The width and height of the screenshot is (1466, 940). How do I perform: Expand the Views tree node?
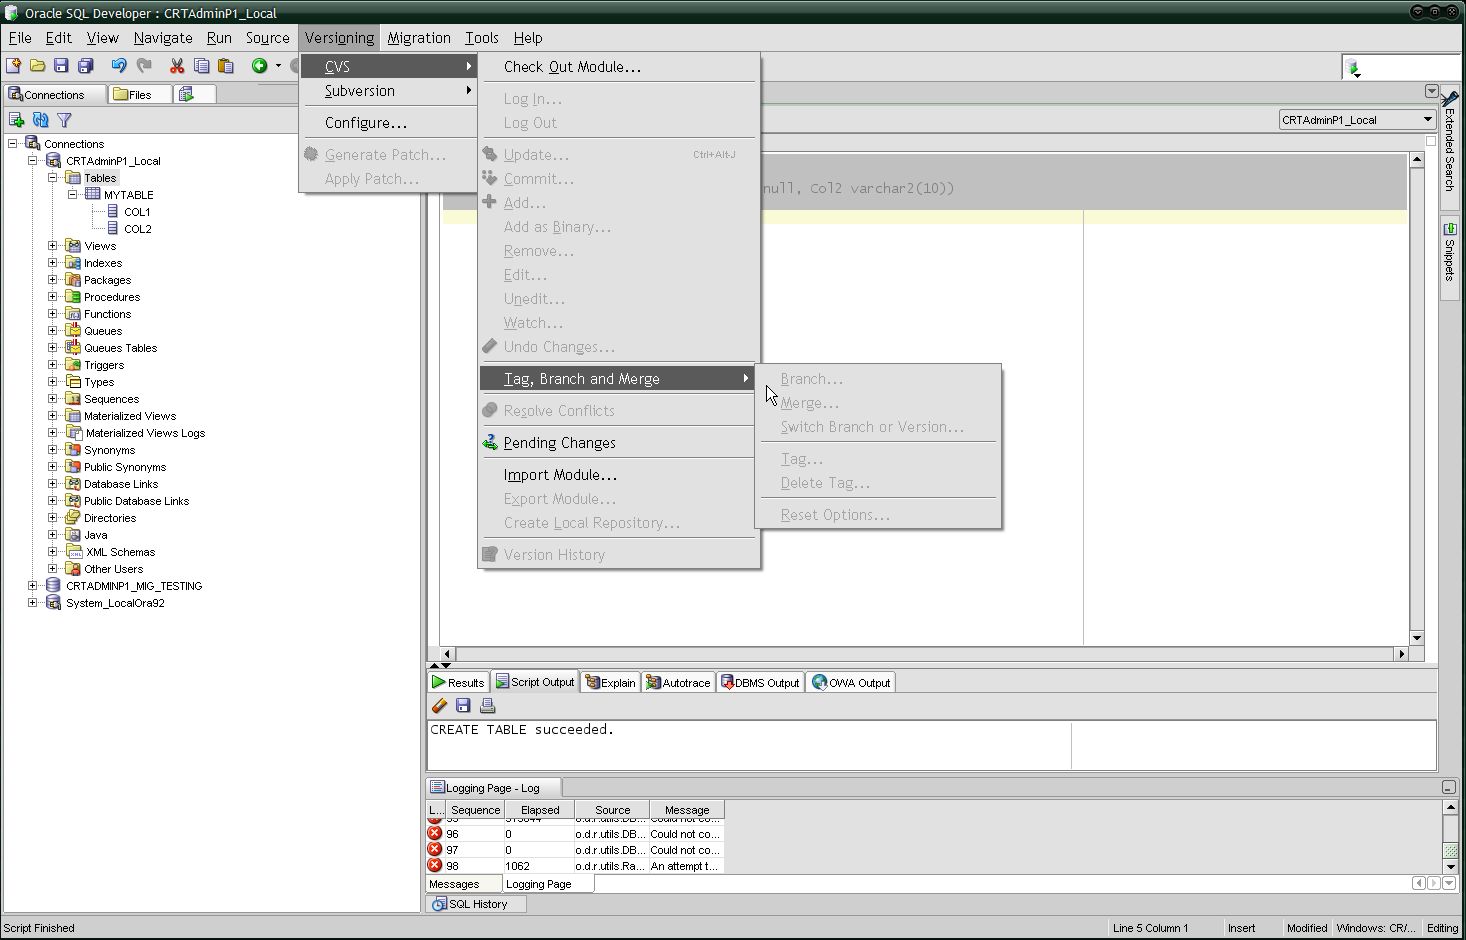coord(53,245)
